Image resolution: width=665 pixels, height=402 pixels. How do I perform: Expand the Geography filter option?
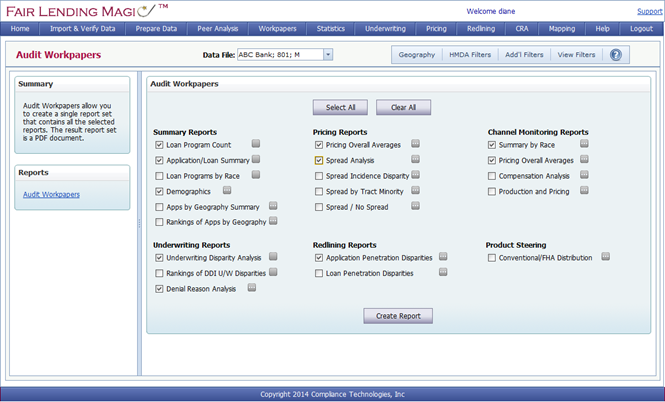tap(416, 55)
